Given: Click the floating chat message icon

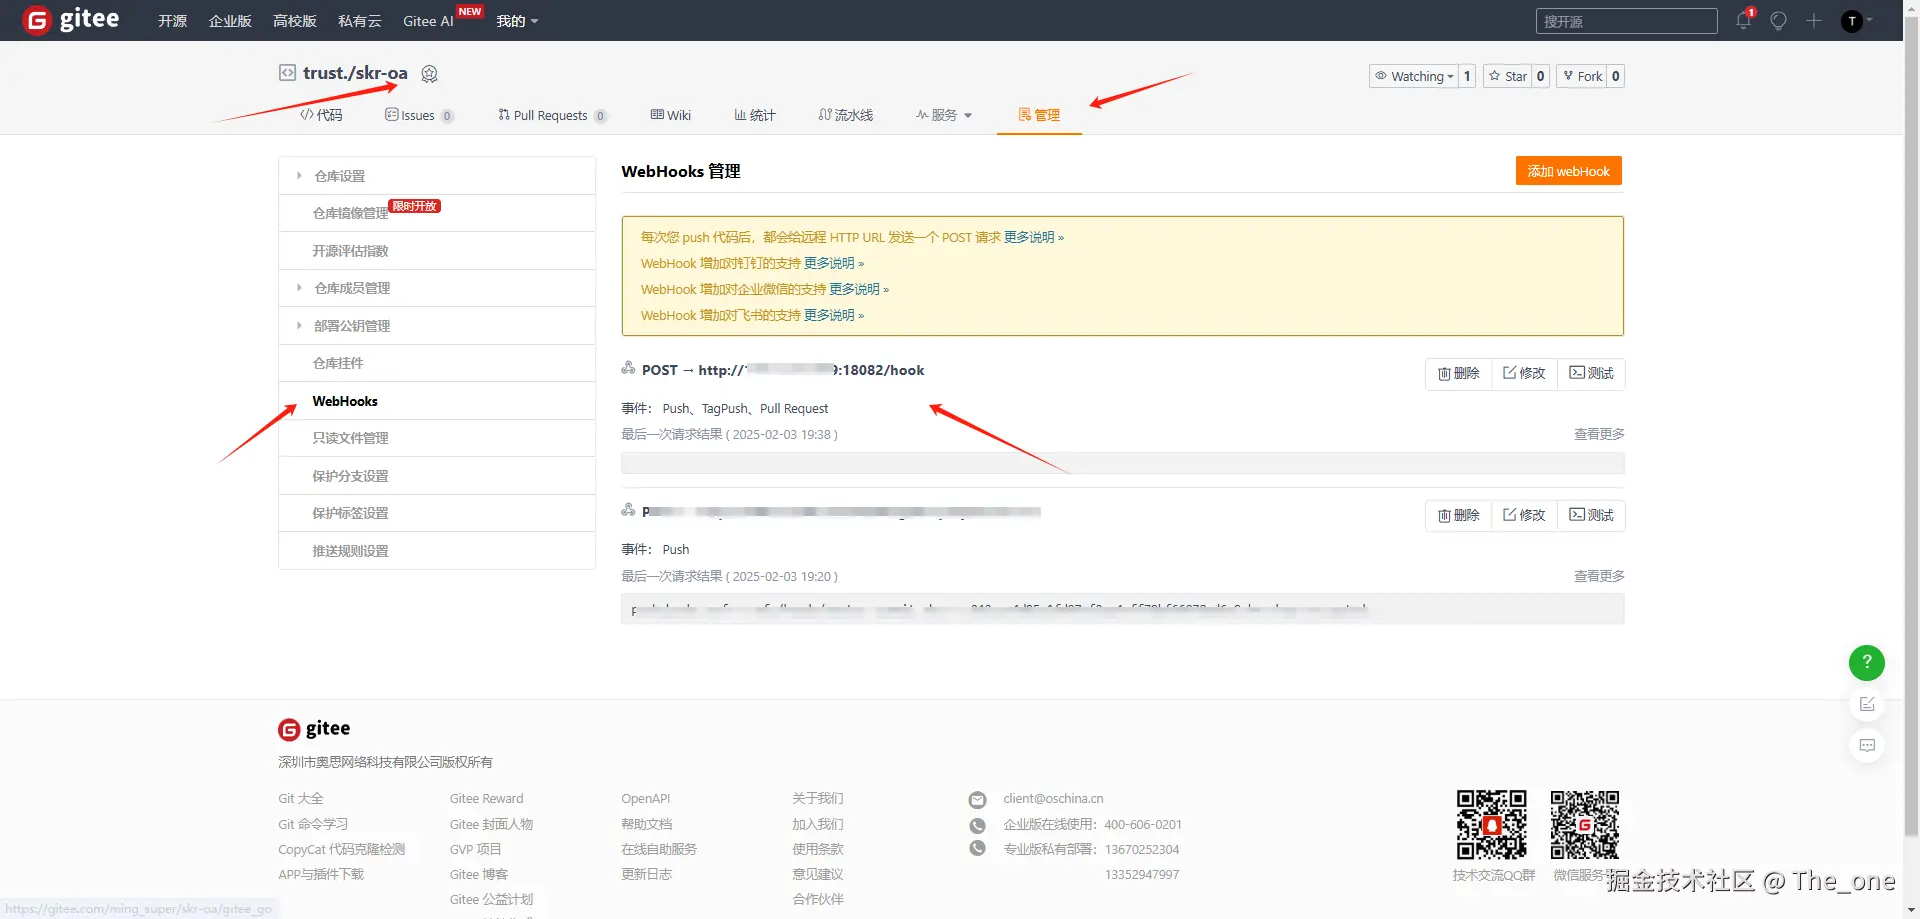Looking at the screenshot, I should (x=1867, y=745).
